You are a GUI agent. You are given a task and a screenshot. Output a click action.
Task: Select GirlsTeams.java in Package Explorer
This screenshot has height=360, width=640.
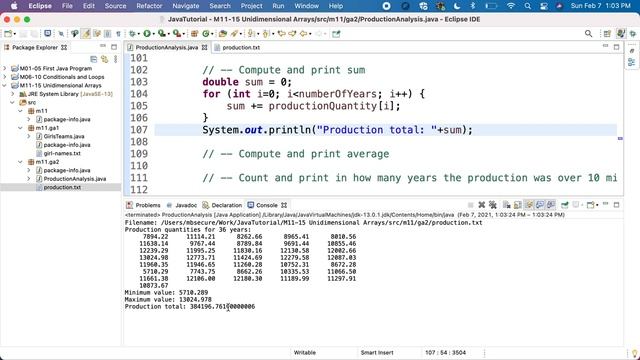click(x=64, y=136)
